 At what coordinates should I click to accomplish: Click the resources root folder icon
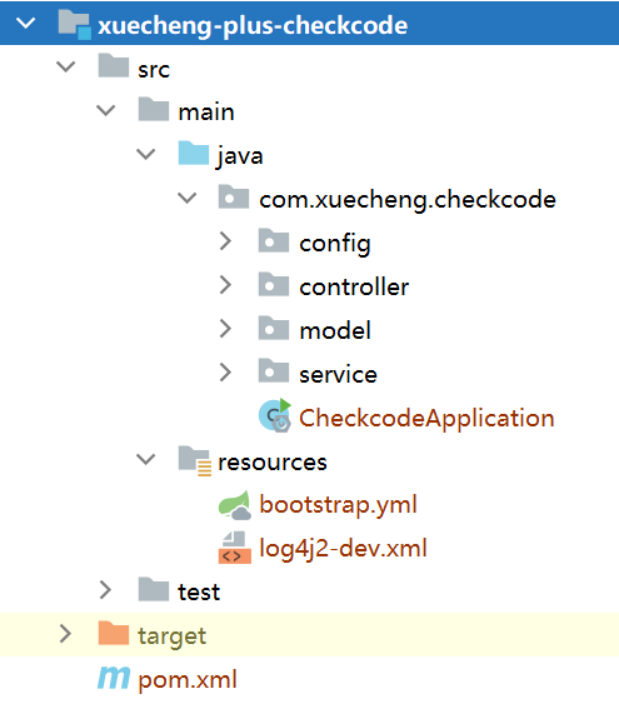pyautogui.click(x=194, y=461)
